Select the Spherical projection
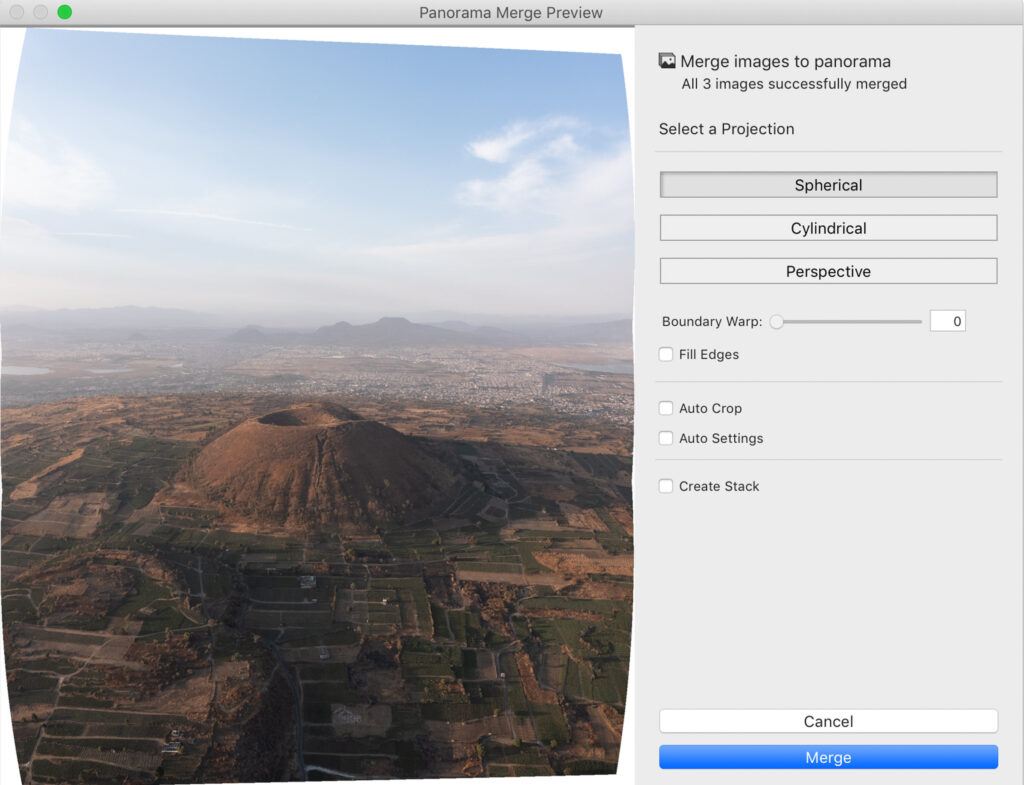 pos(828,185)
